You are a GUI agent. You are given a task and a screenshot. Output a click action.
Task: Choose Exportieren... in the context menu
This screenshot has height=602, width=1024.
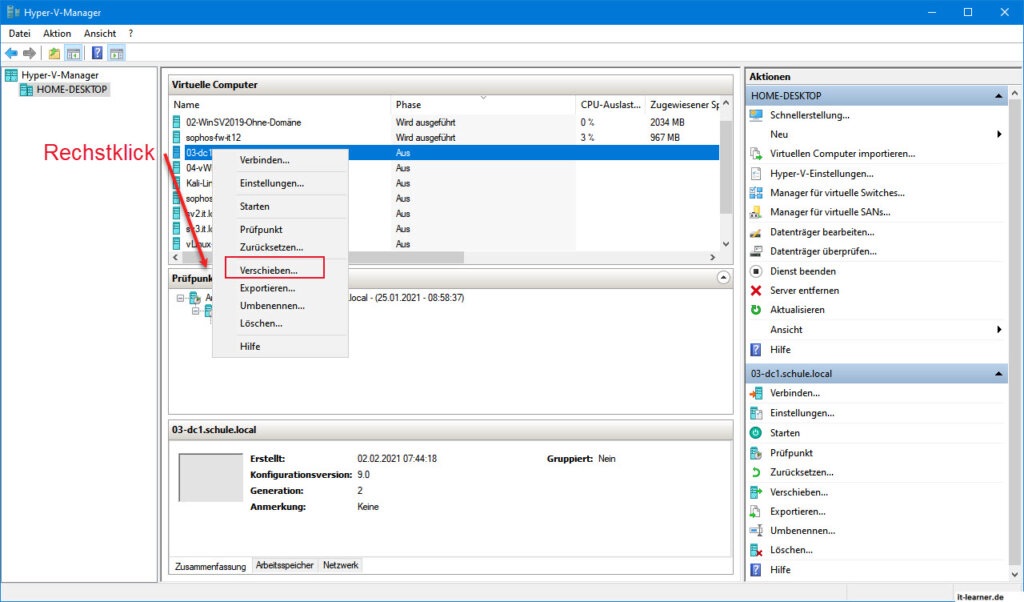tap(267, 288)
